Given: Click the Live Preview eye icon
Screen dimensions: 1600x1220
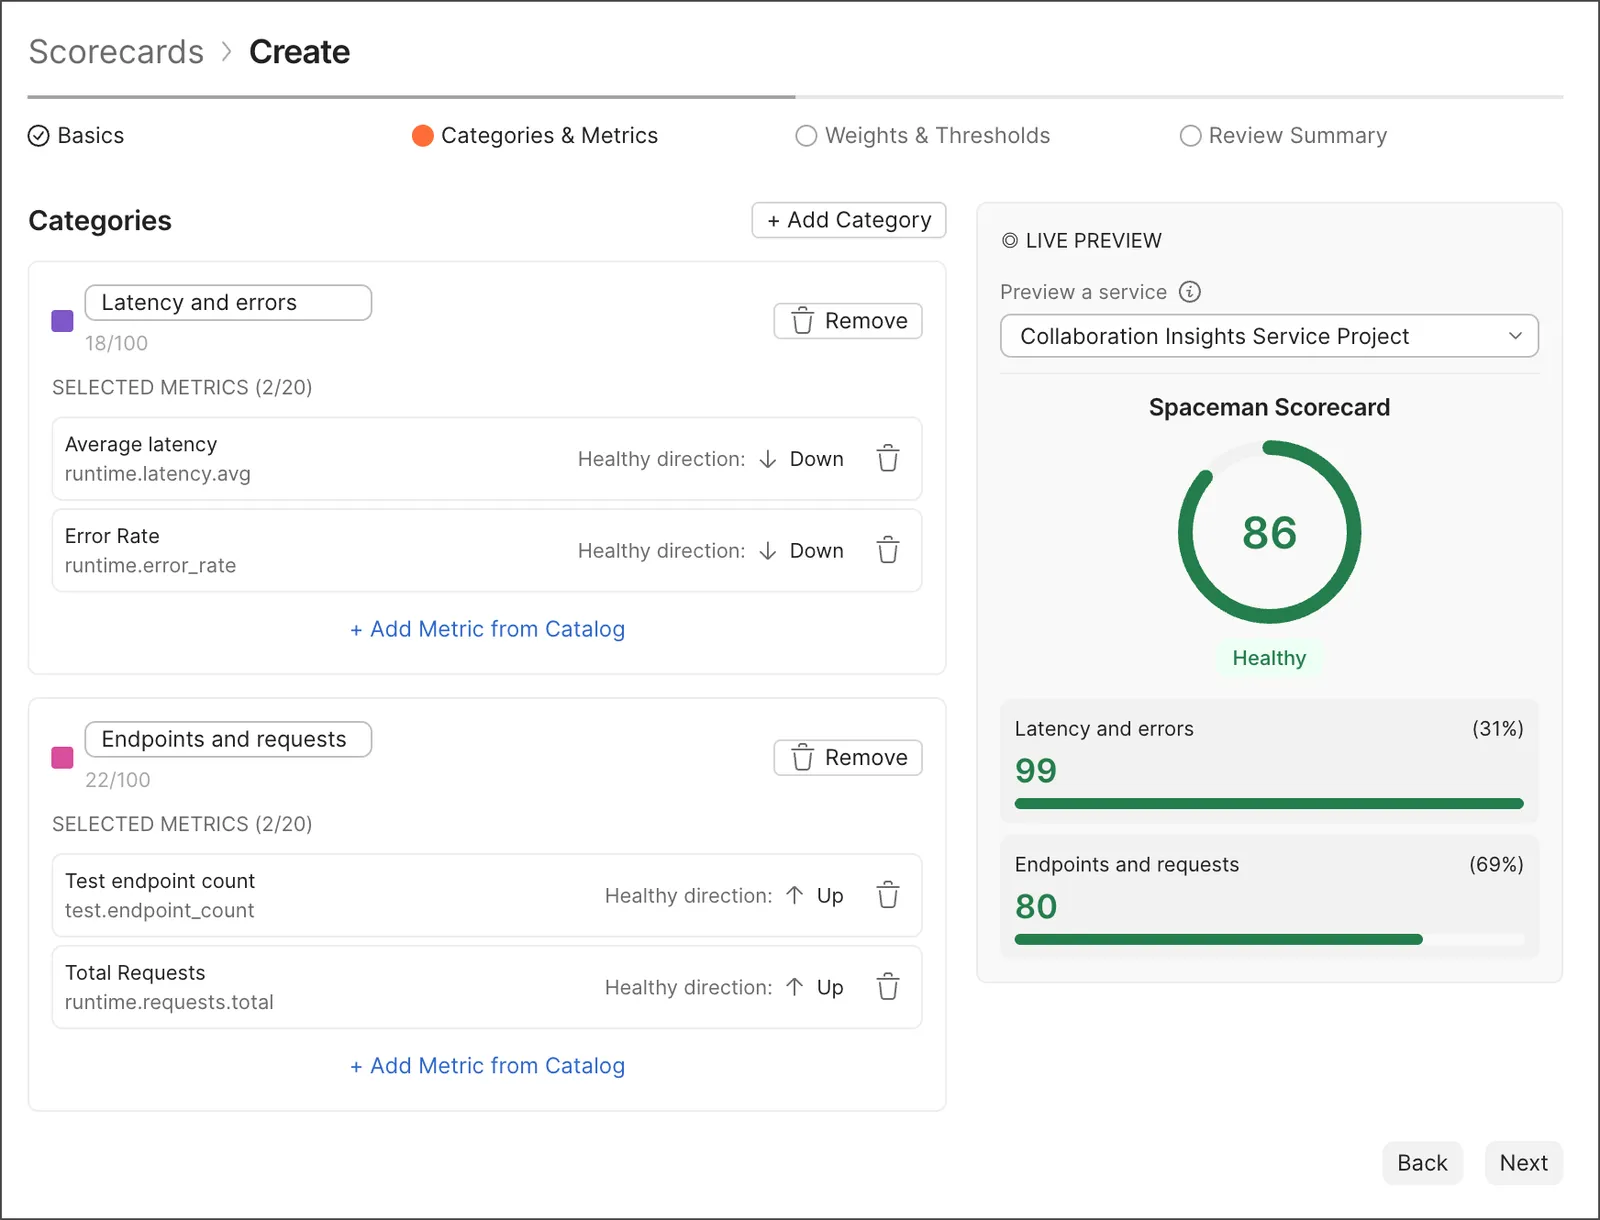Looking at the screenshot, I should tap(1010, 241).
